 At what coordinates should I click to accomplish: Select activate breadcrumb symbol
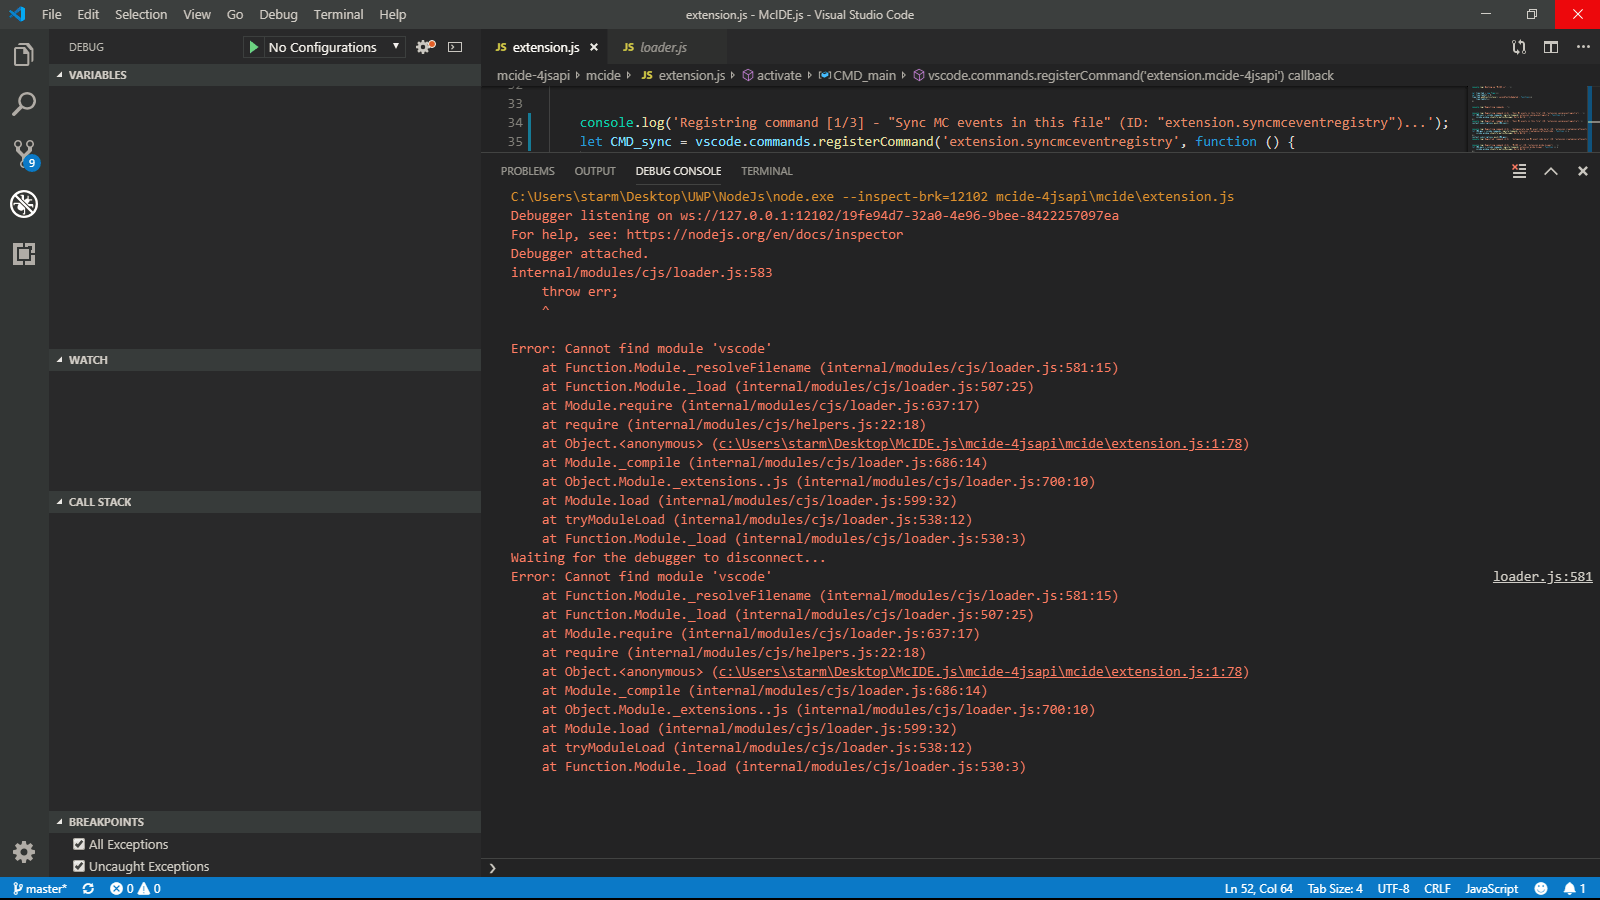coord(771,75)
